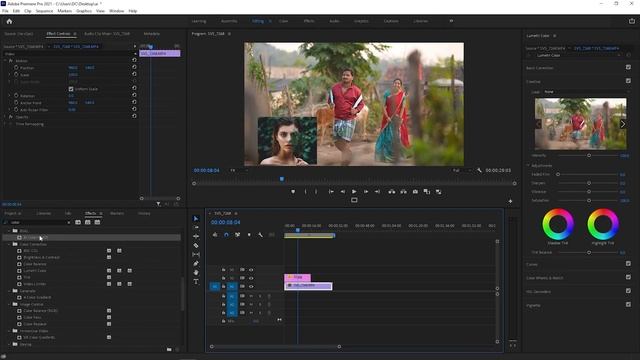Viewport: 640px width, 360px height.
Task: Click the Go to In button
Action: coord(331,191)
